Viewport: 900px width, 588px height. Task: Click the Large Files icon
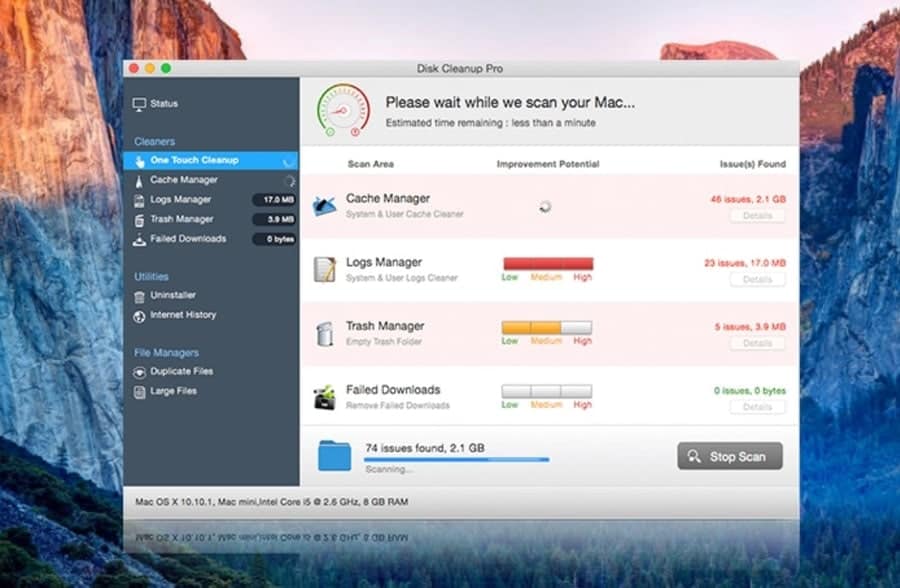(x=139, y=392)
